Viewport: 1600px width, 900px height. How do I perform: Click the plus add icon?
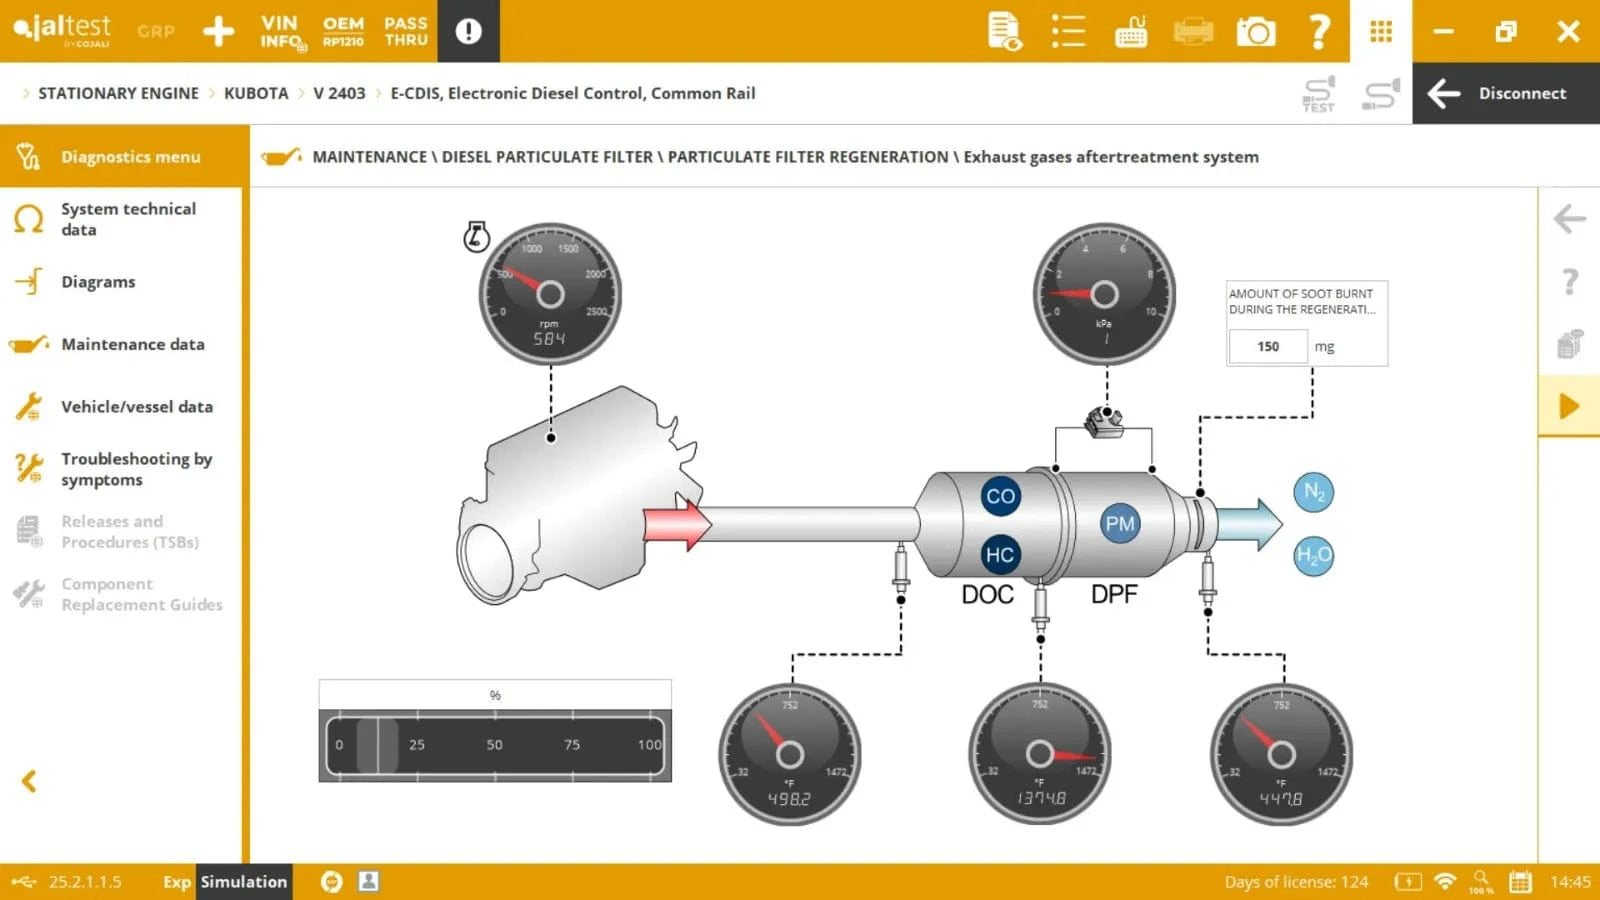pos(218,32)
